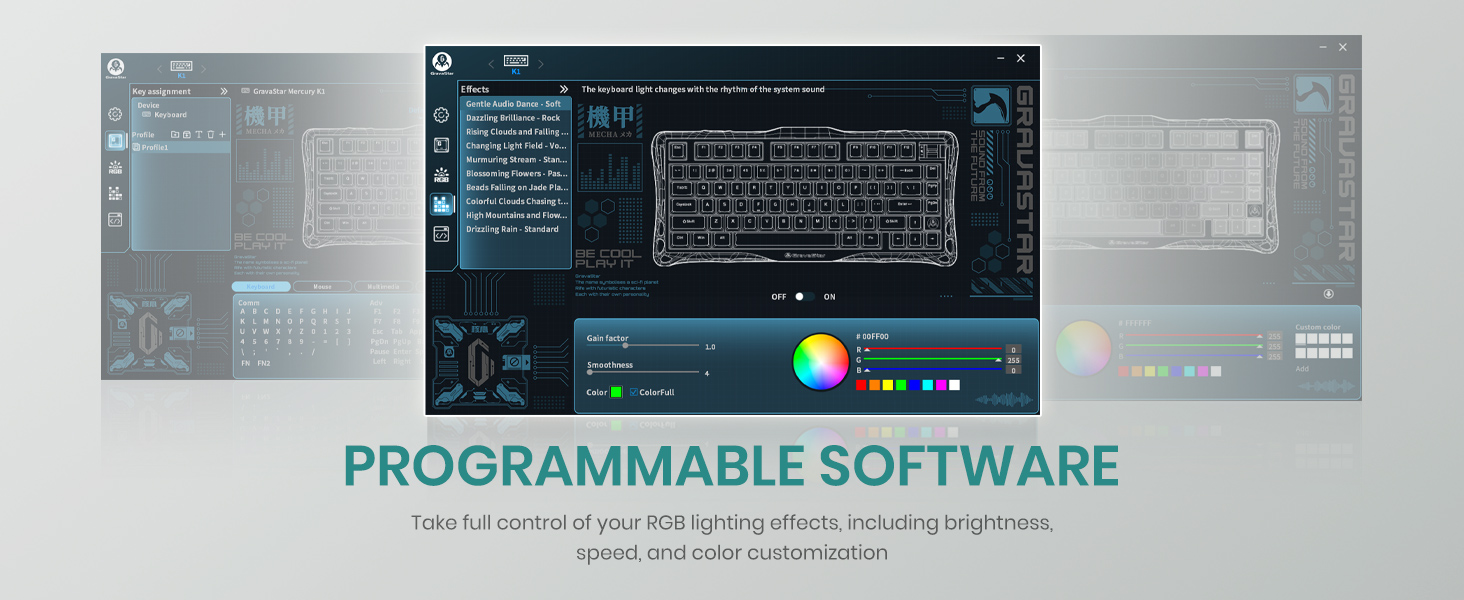Click first custom color slot in right window
Screen dimensions: 1464x600
click(x=1301, y=340)
